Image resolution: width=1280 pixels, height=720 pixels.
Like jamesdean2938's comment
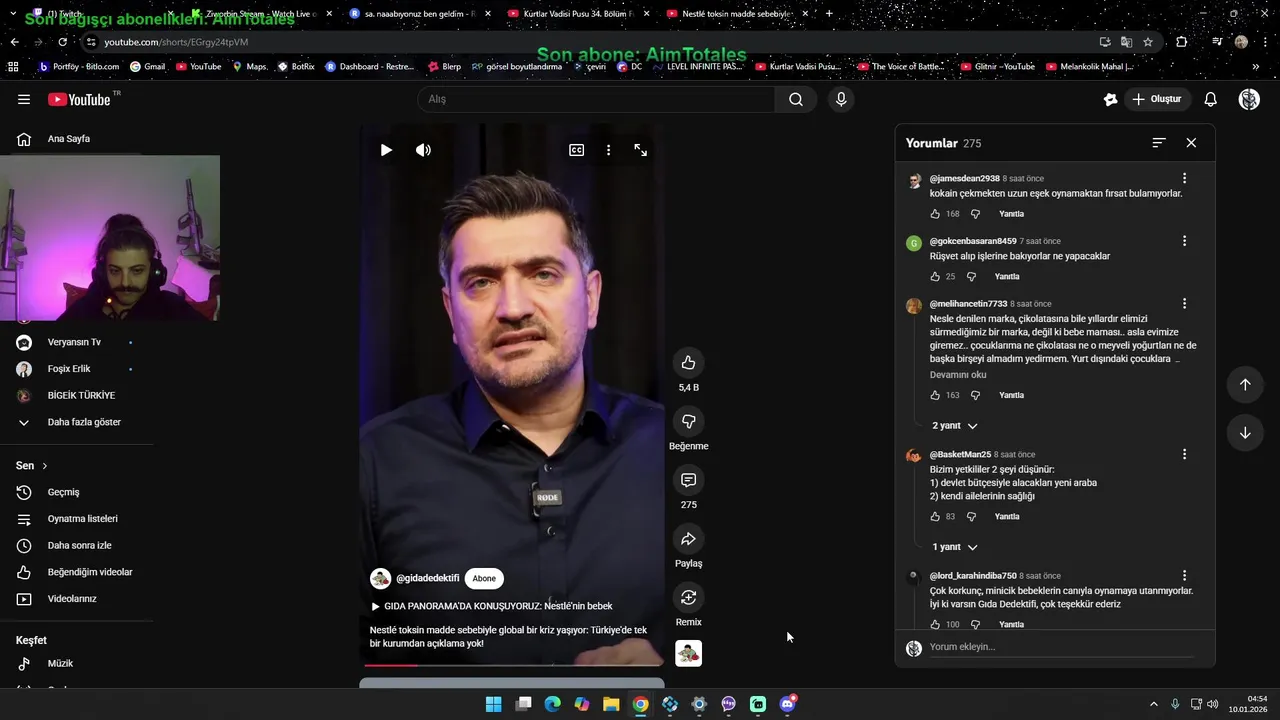click(x=935, y=214)
